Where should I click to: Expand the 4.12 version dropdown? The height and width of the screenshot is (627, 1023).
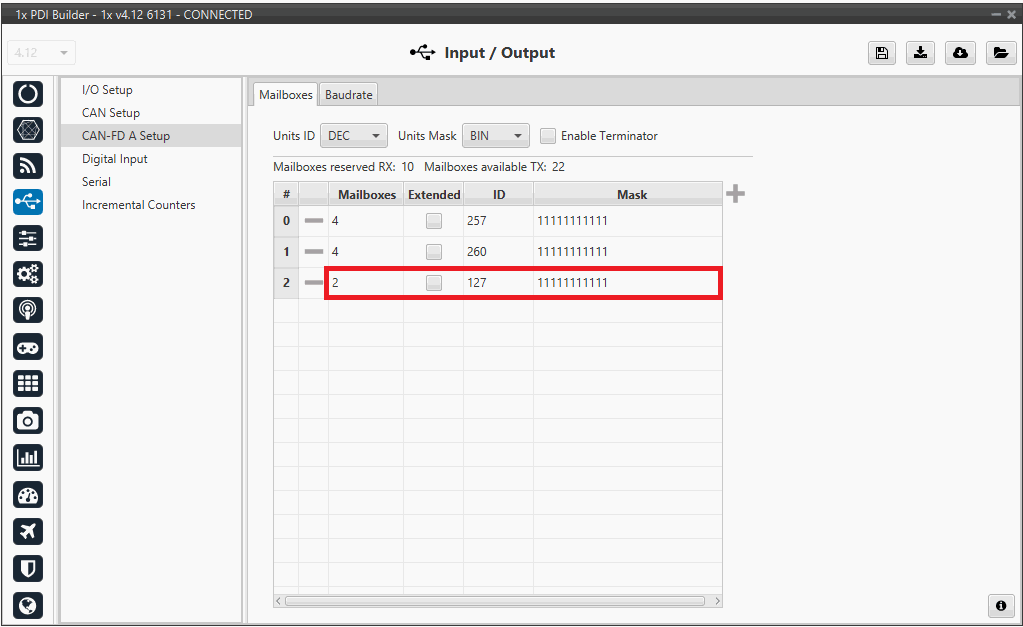(41, 53)
